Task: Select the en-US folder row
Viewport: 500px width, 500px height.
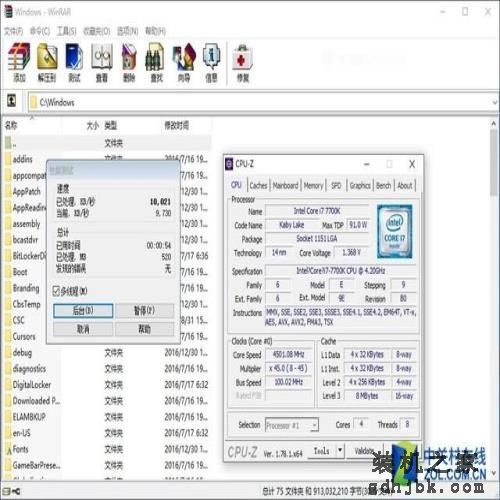Action: pyautogui.click(x=107, y=433)
